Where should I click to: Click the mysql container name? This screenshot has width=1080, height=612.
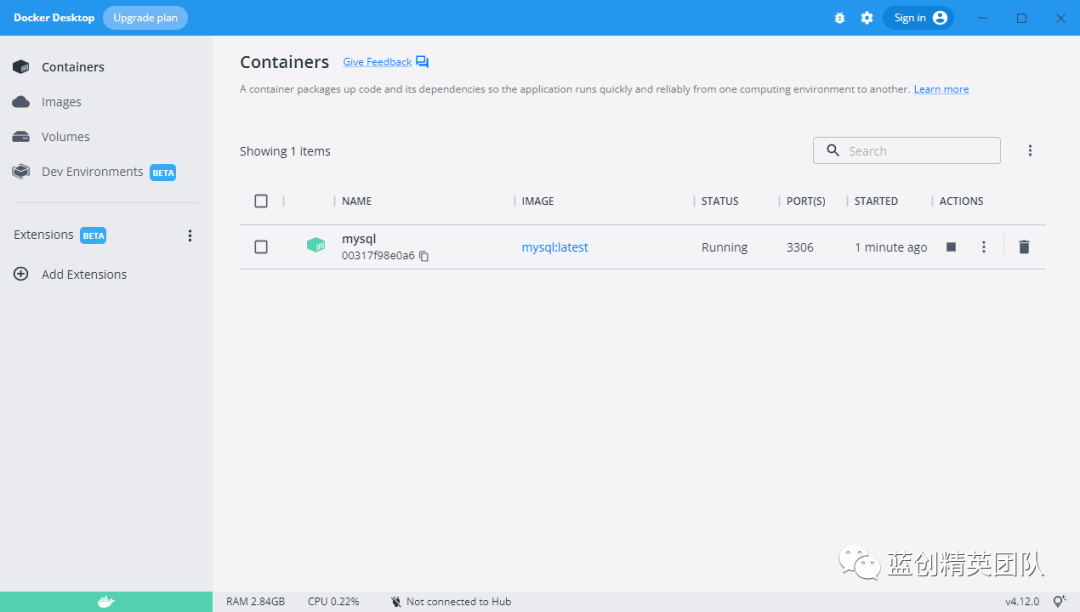pyautogui.click(x=359, y=239)
